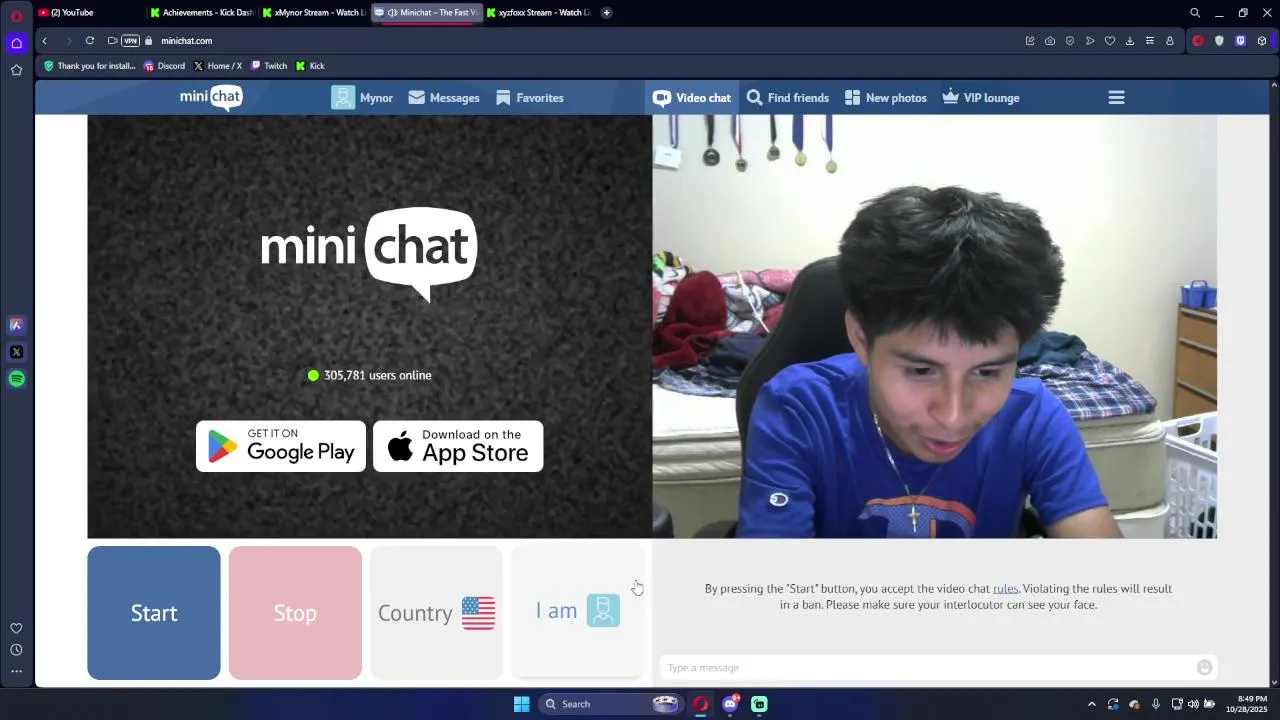
Task: Open the Discord bookmark
Action: point(164,66)
